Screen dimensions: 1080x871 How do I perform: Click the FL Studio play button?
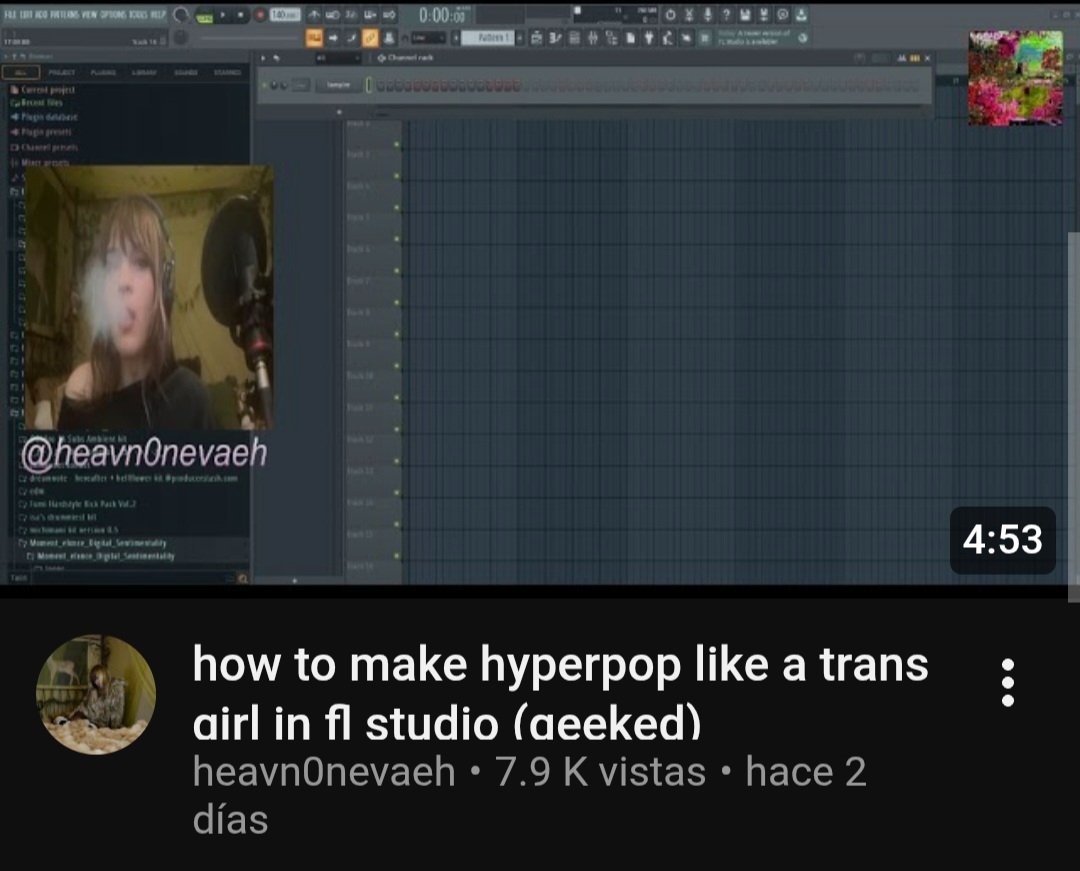tap(222, 14)
